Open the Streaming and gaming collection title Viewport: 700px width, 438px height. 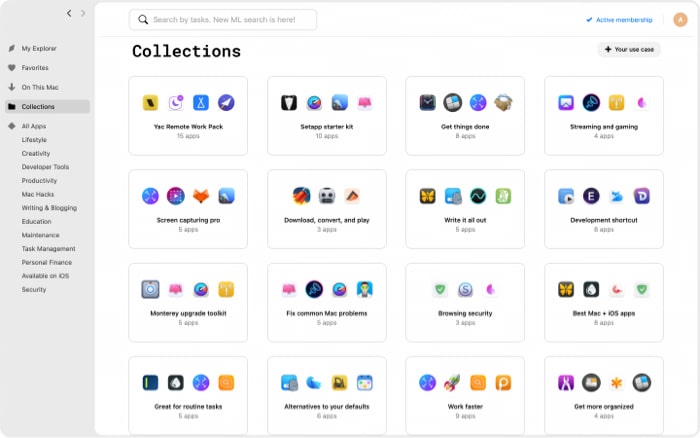(x=604, y=127)
